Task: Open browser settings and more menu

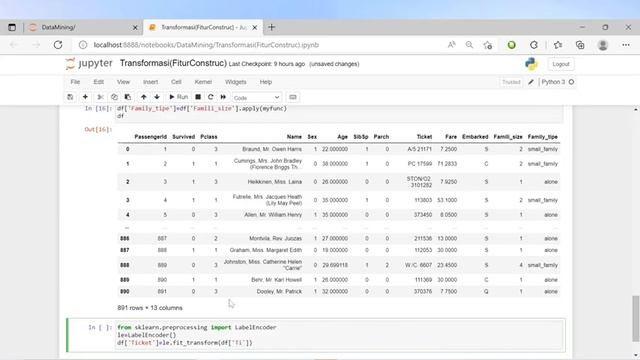Action: (626, 45)
